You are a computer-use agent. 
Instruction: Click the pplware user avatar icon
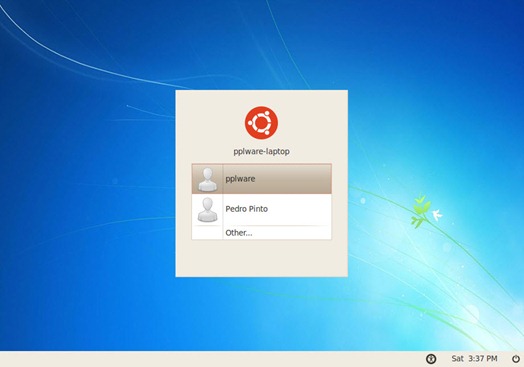pyautogui.click(x=208, y=179)
